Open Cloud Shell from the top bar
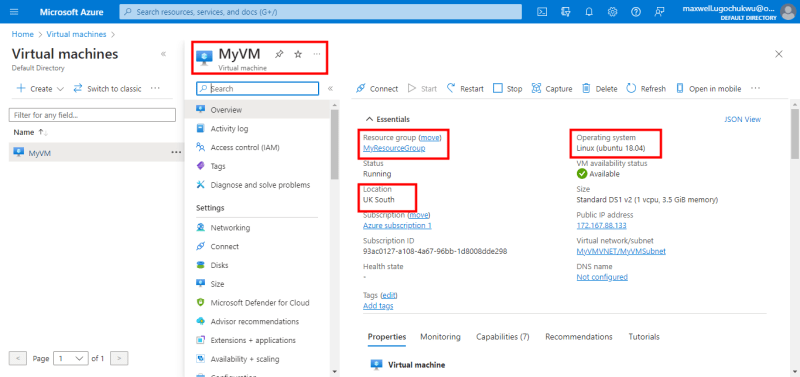Viewport: 800px width, 377px height. pos(542,12)
